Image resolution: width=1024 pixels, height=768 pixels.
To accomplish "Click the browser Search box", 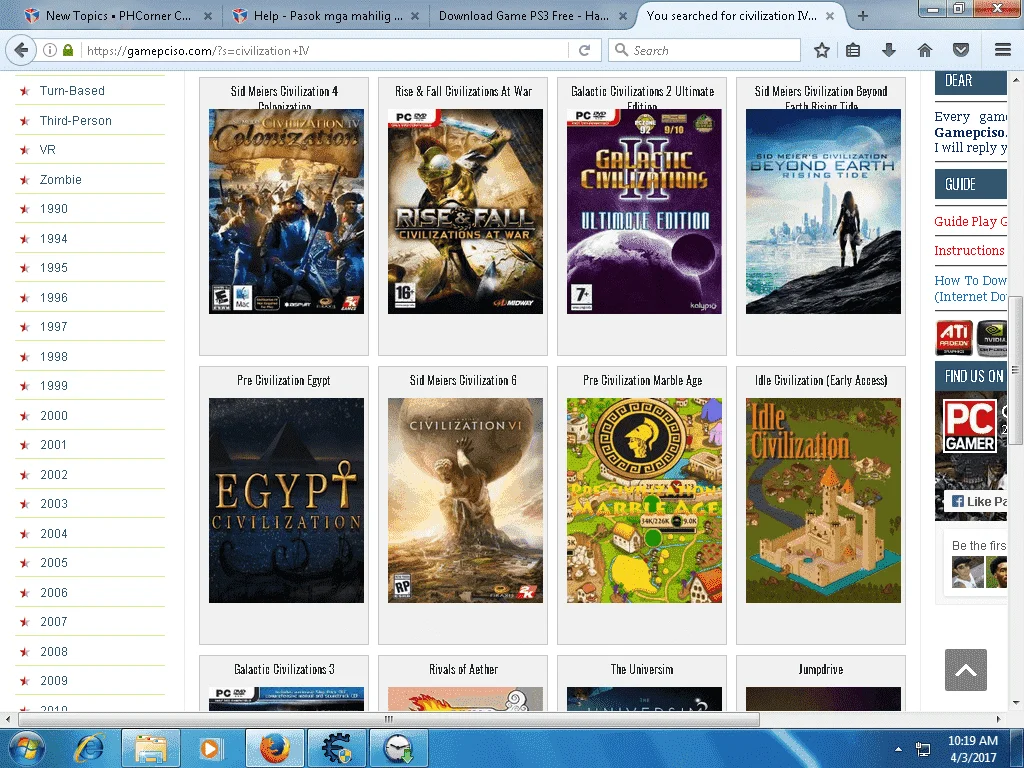I will 704,50.
